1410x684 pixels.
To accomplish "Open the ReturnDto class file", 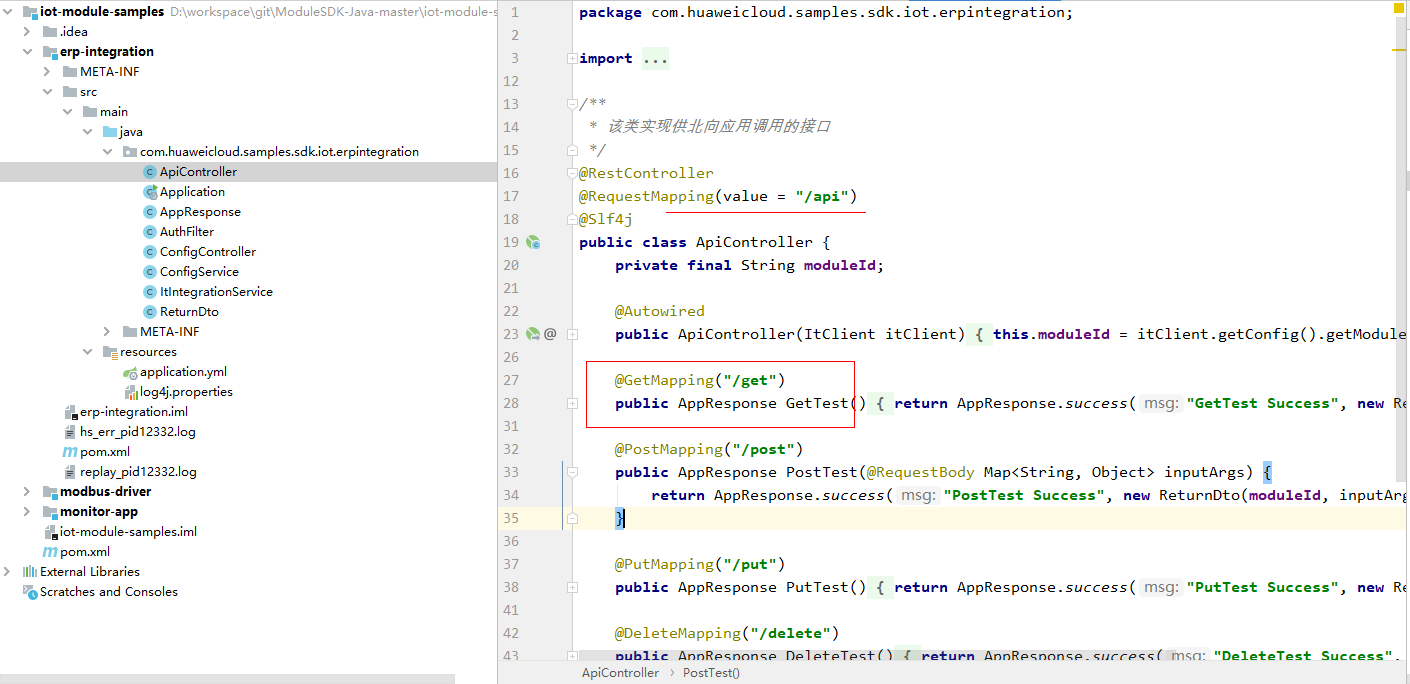I will pos(189,312).
